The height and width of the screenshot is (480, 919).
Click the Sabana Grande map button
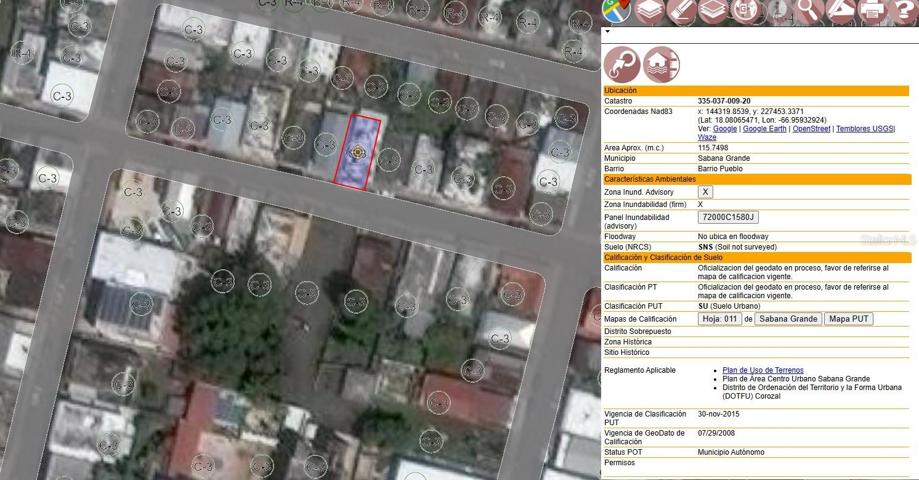788,319
